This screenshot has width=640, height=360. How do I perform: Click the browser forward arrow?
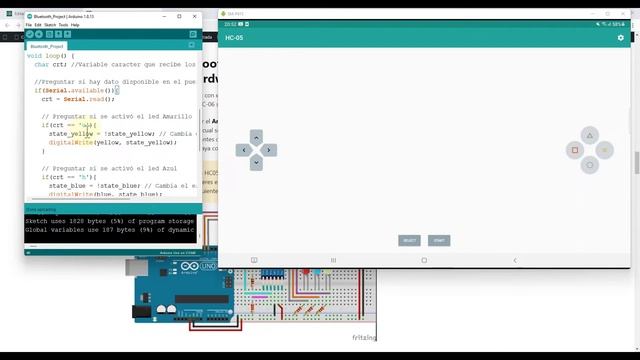tap(18, 25)
